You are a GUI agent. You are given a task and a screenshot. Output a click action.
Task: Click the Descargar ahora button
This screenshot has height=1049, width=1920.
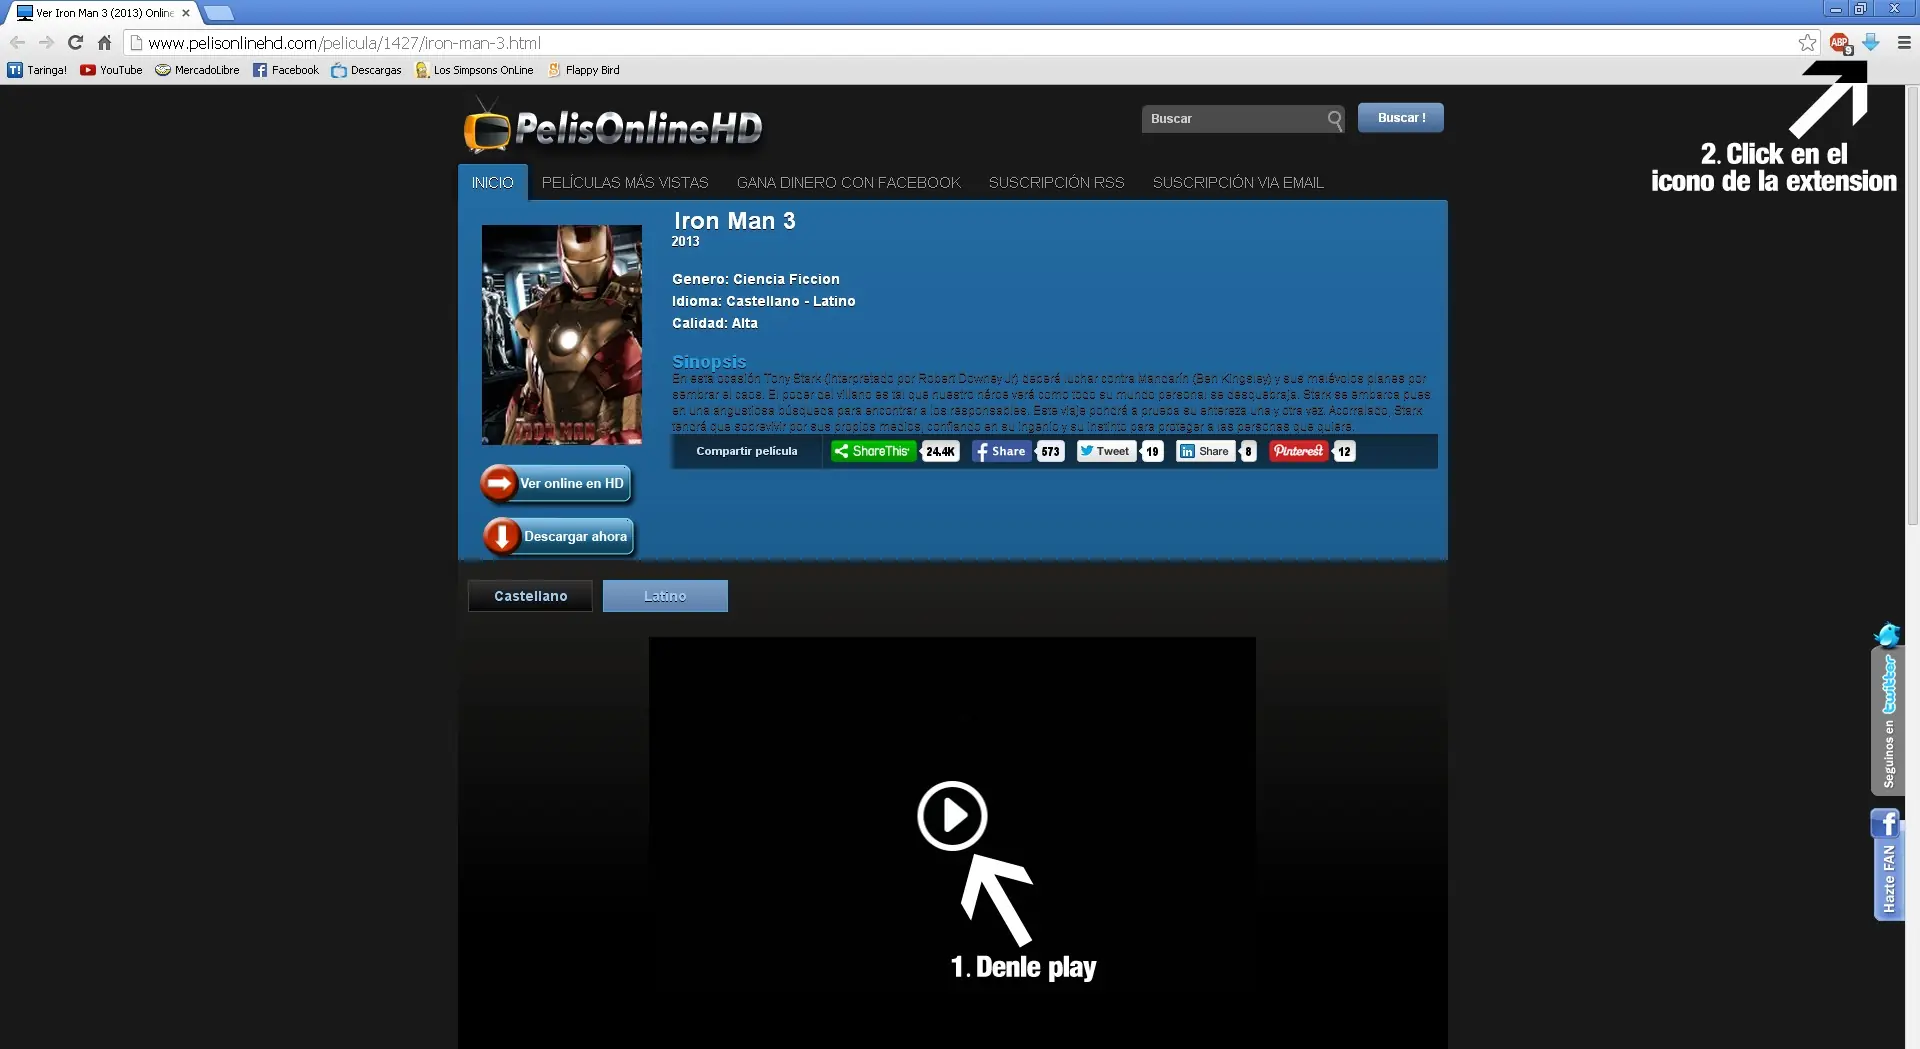click(x=559, y=537)
